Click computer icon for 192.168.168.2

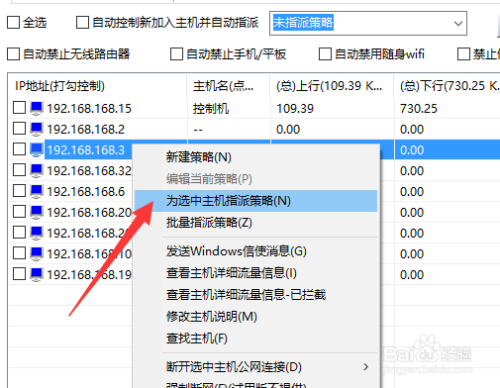click(x=36, y=129)
